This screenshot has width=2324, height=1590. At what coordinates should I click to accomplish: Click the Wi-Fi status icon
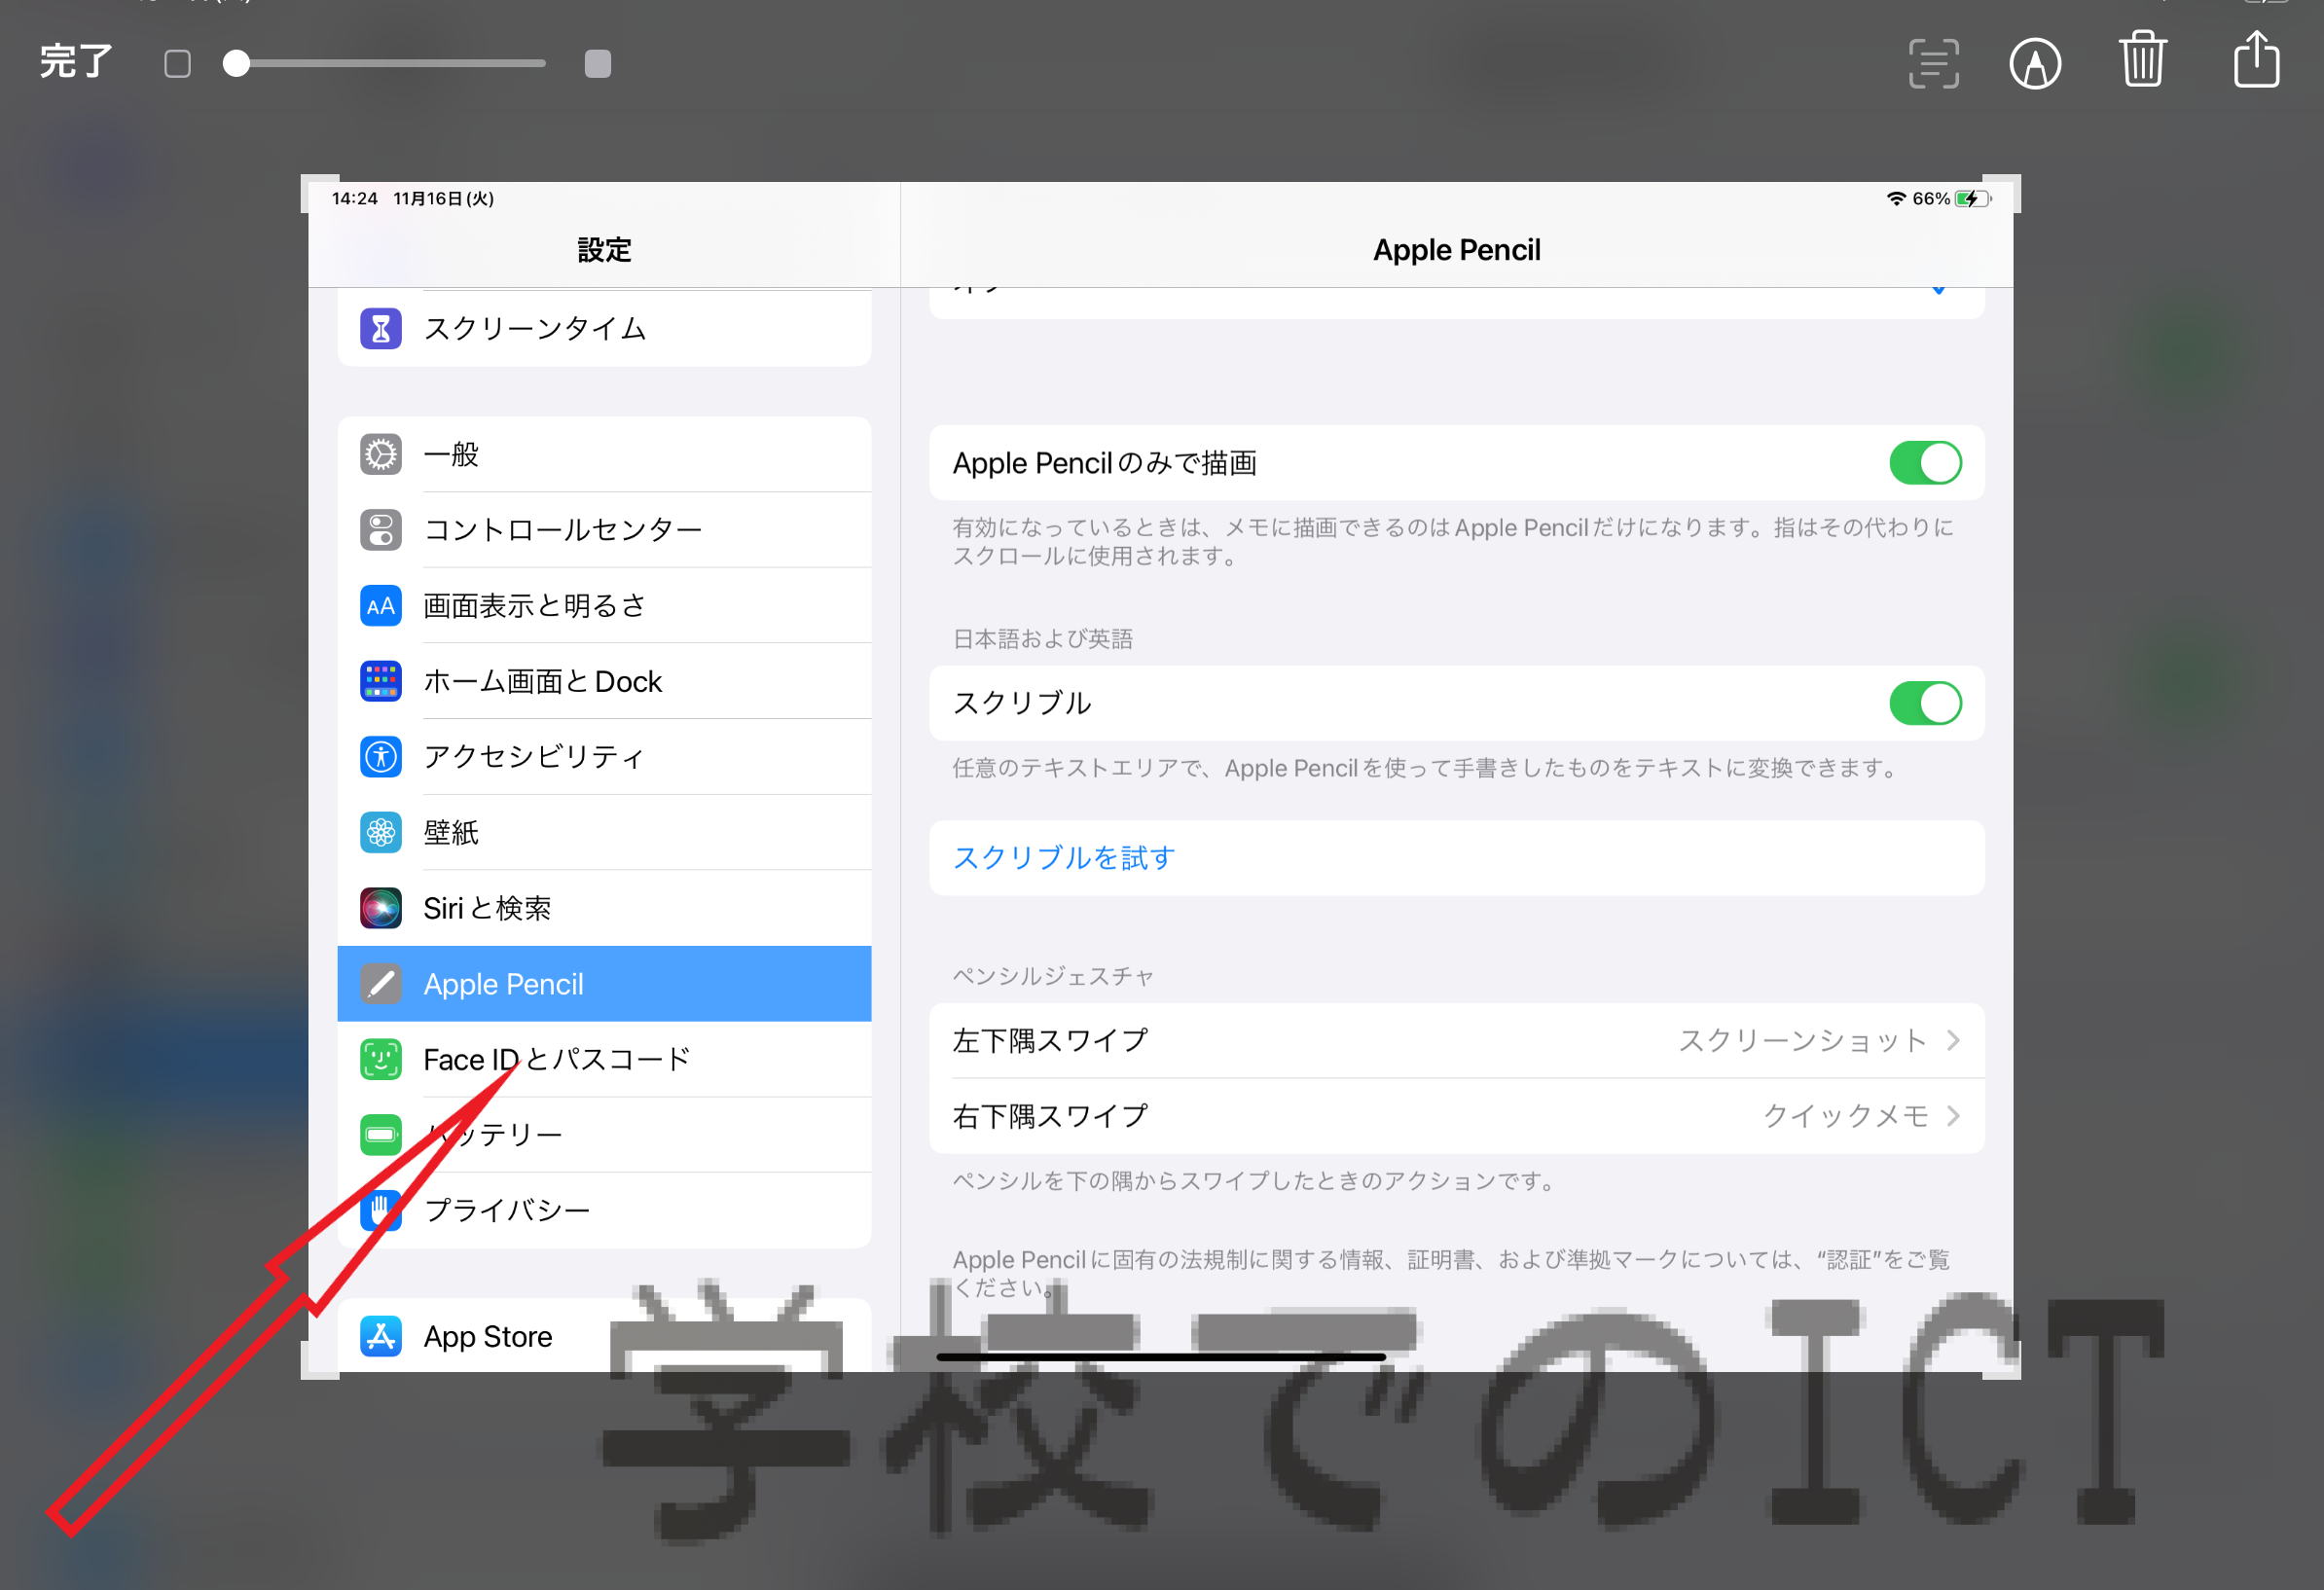point(1896,198)
